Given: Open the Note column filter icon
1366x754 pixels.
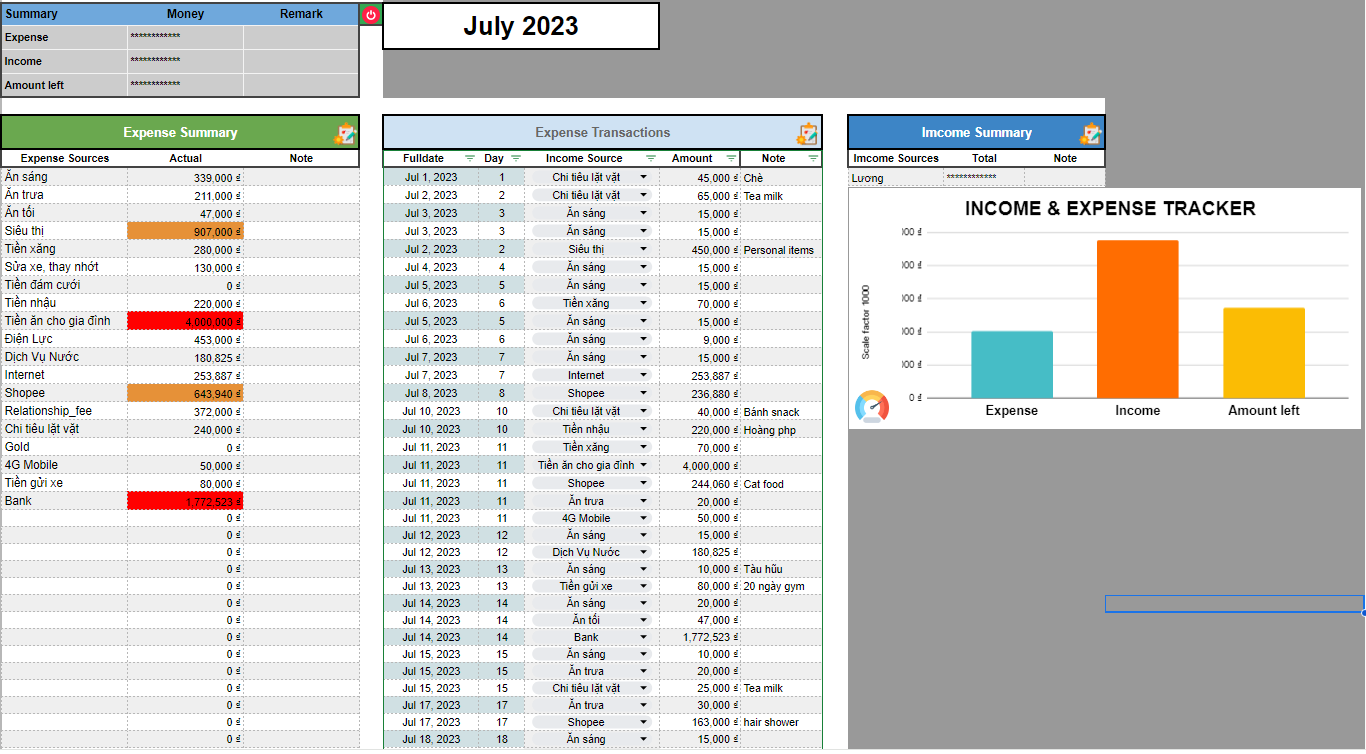Looking at the screenshot, I should pos(812,158).
